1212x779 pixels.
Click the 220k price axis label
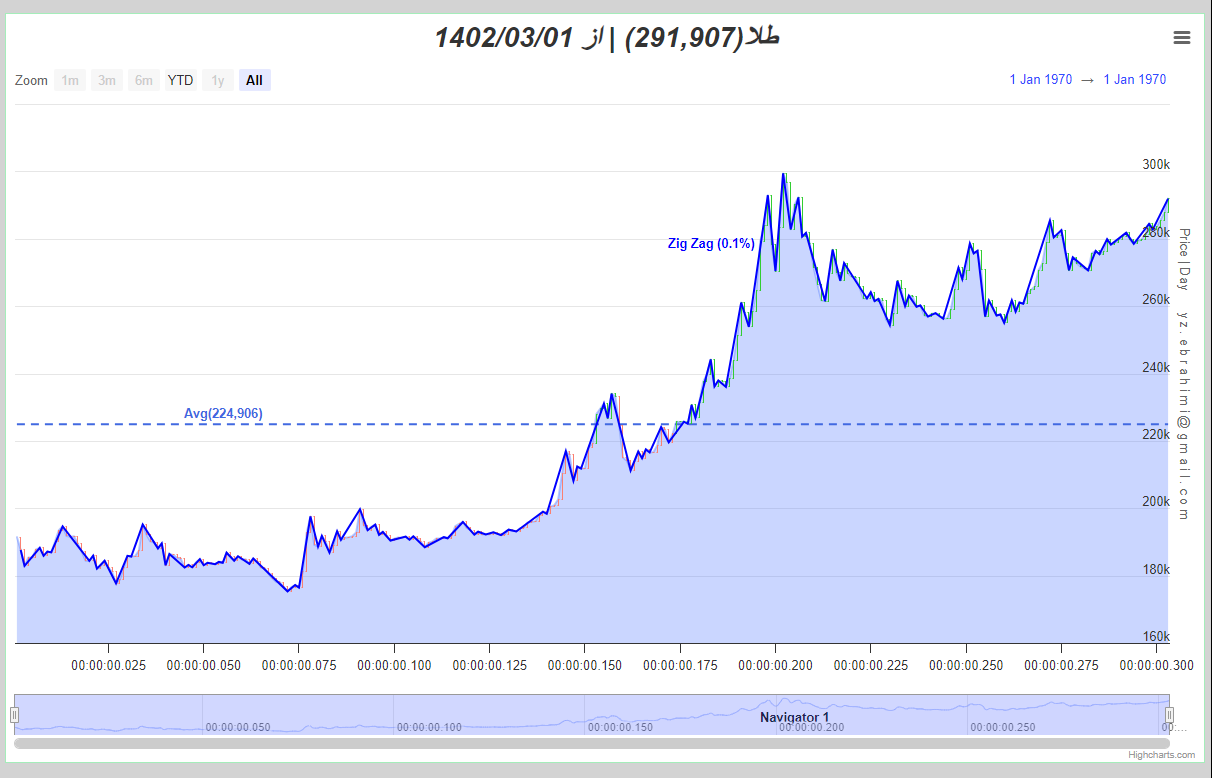pos(1156,435)
